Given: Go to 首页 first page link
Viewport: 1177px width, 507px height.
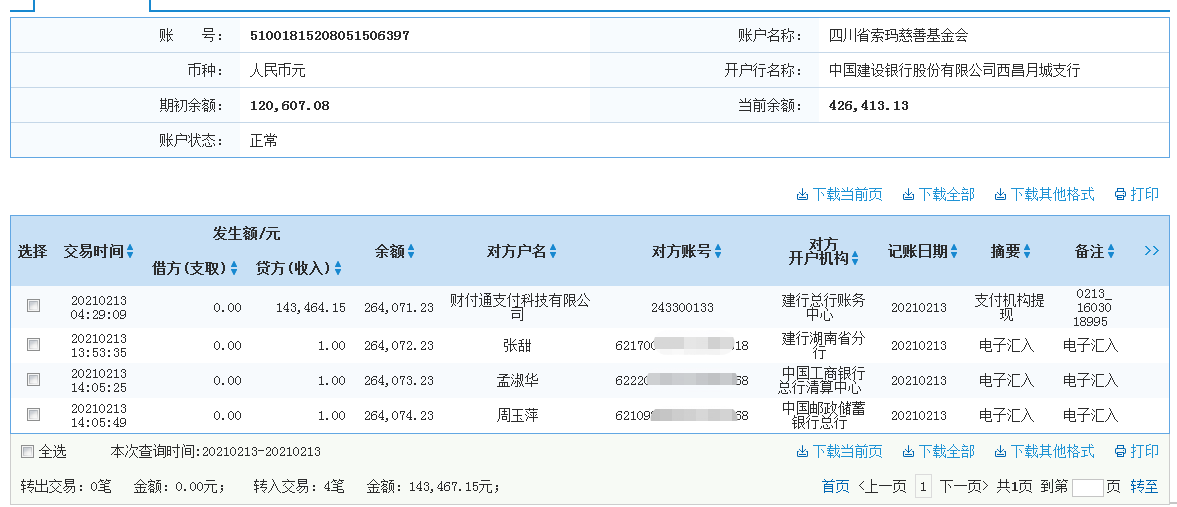Looking at the screenshot, I should pos(835,486).
